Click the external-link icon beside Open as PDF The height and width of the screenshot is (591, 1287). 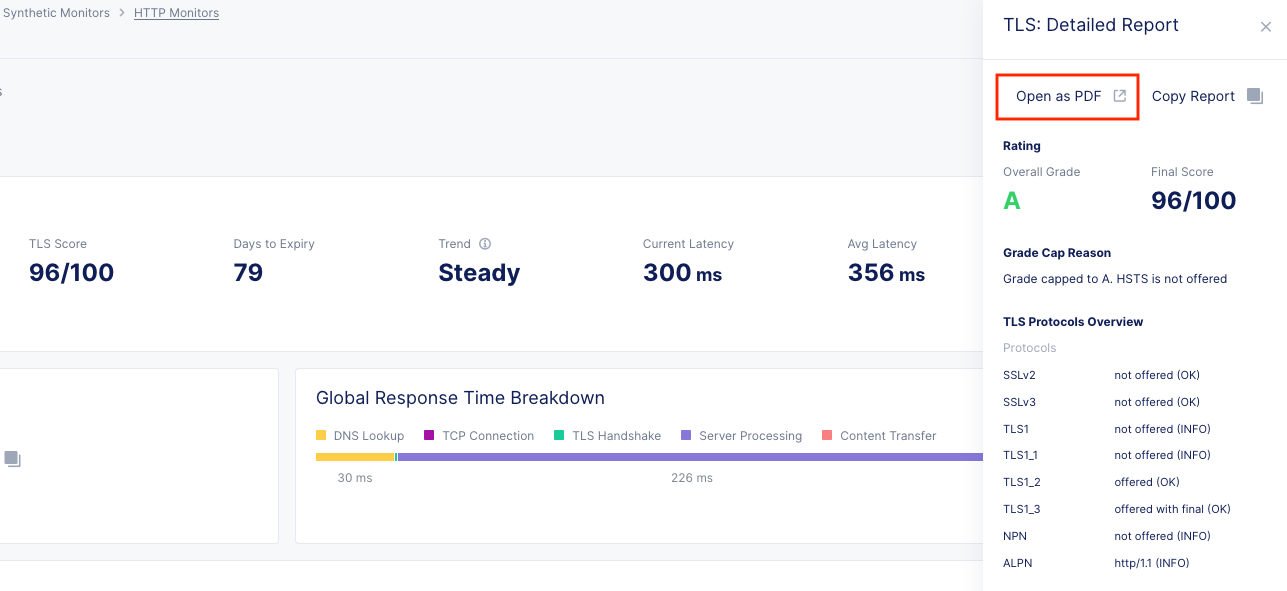tap(1120, 96)
